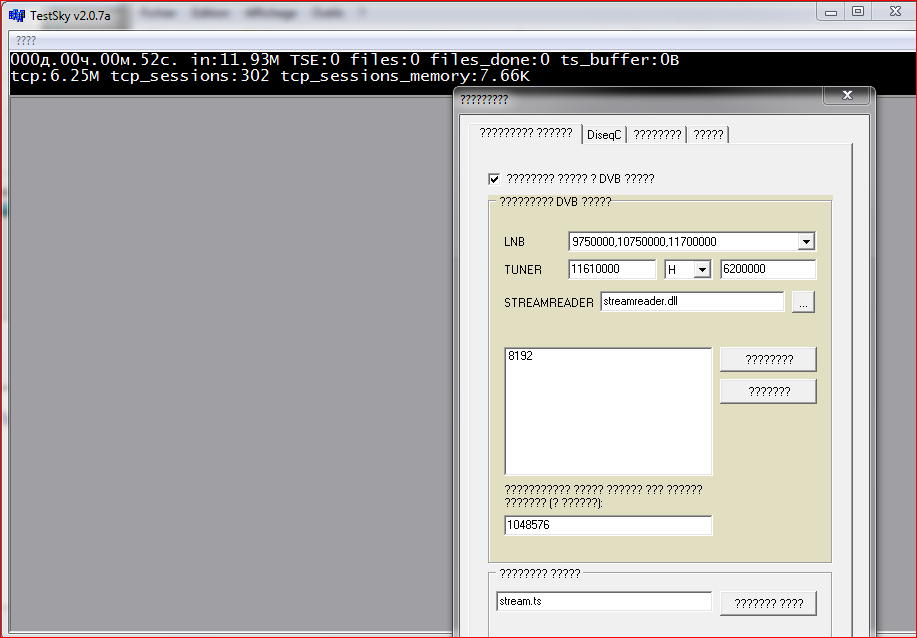
Task: Open the last tab in the dialog
Action: (708, 135)
